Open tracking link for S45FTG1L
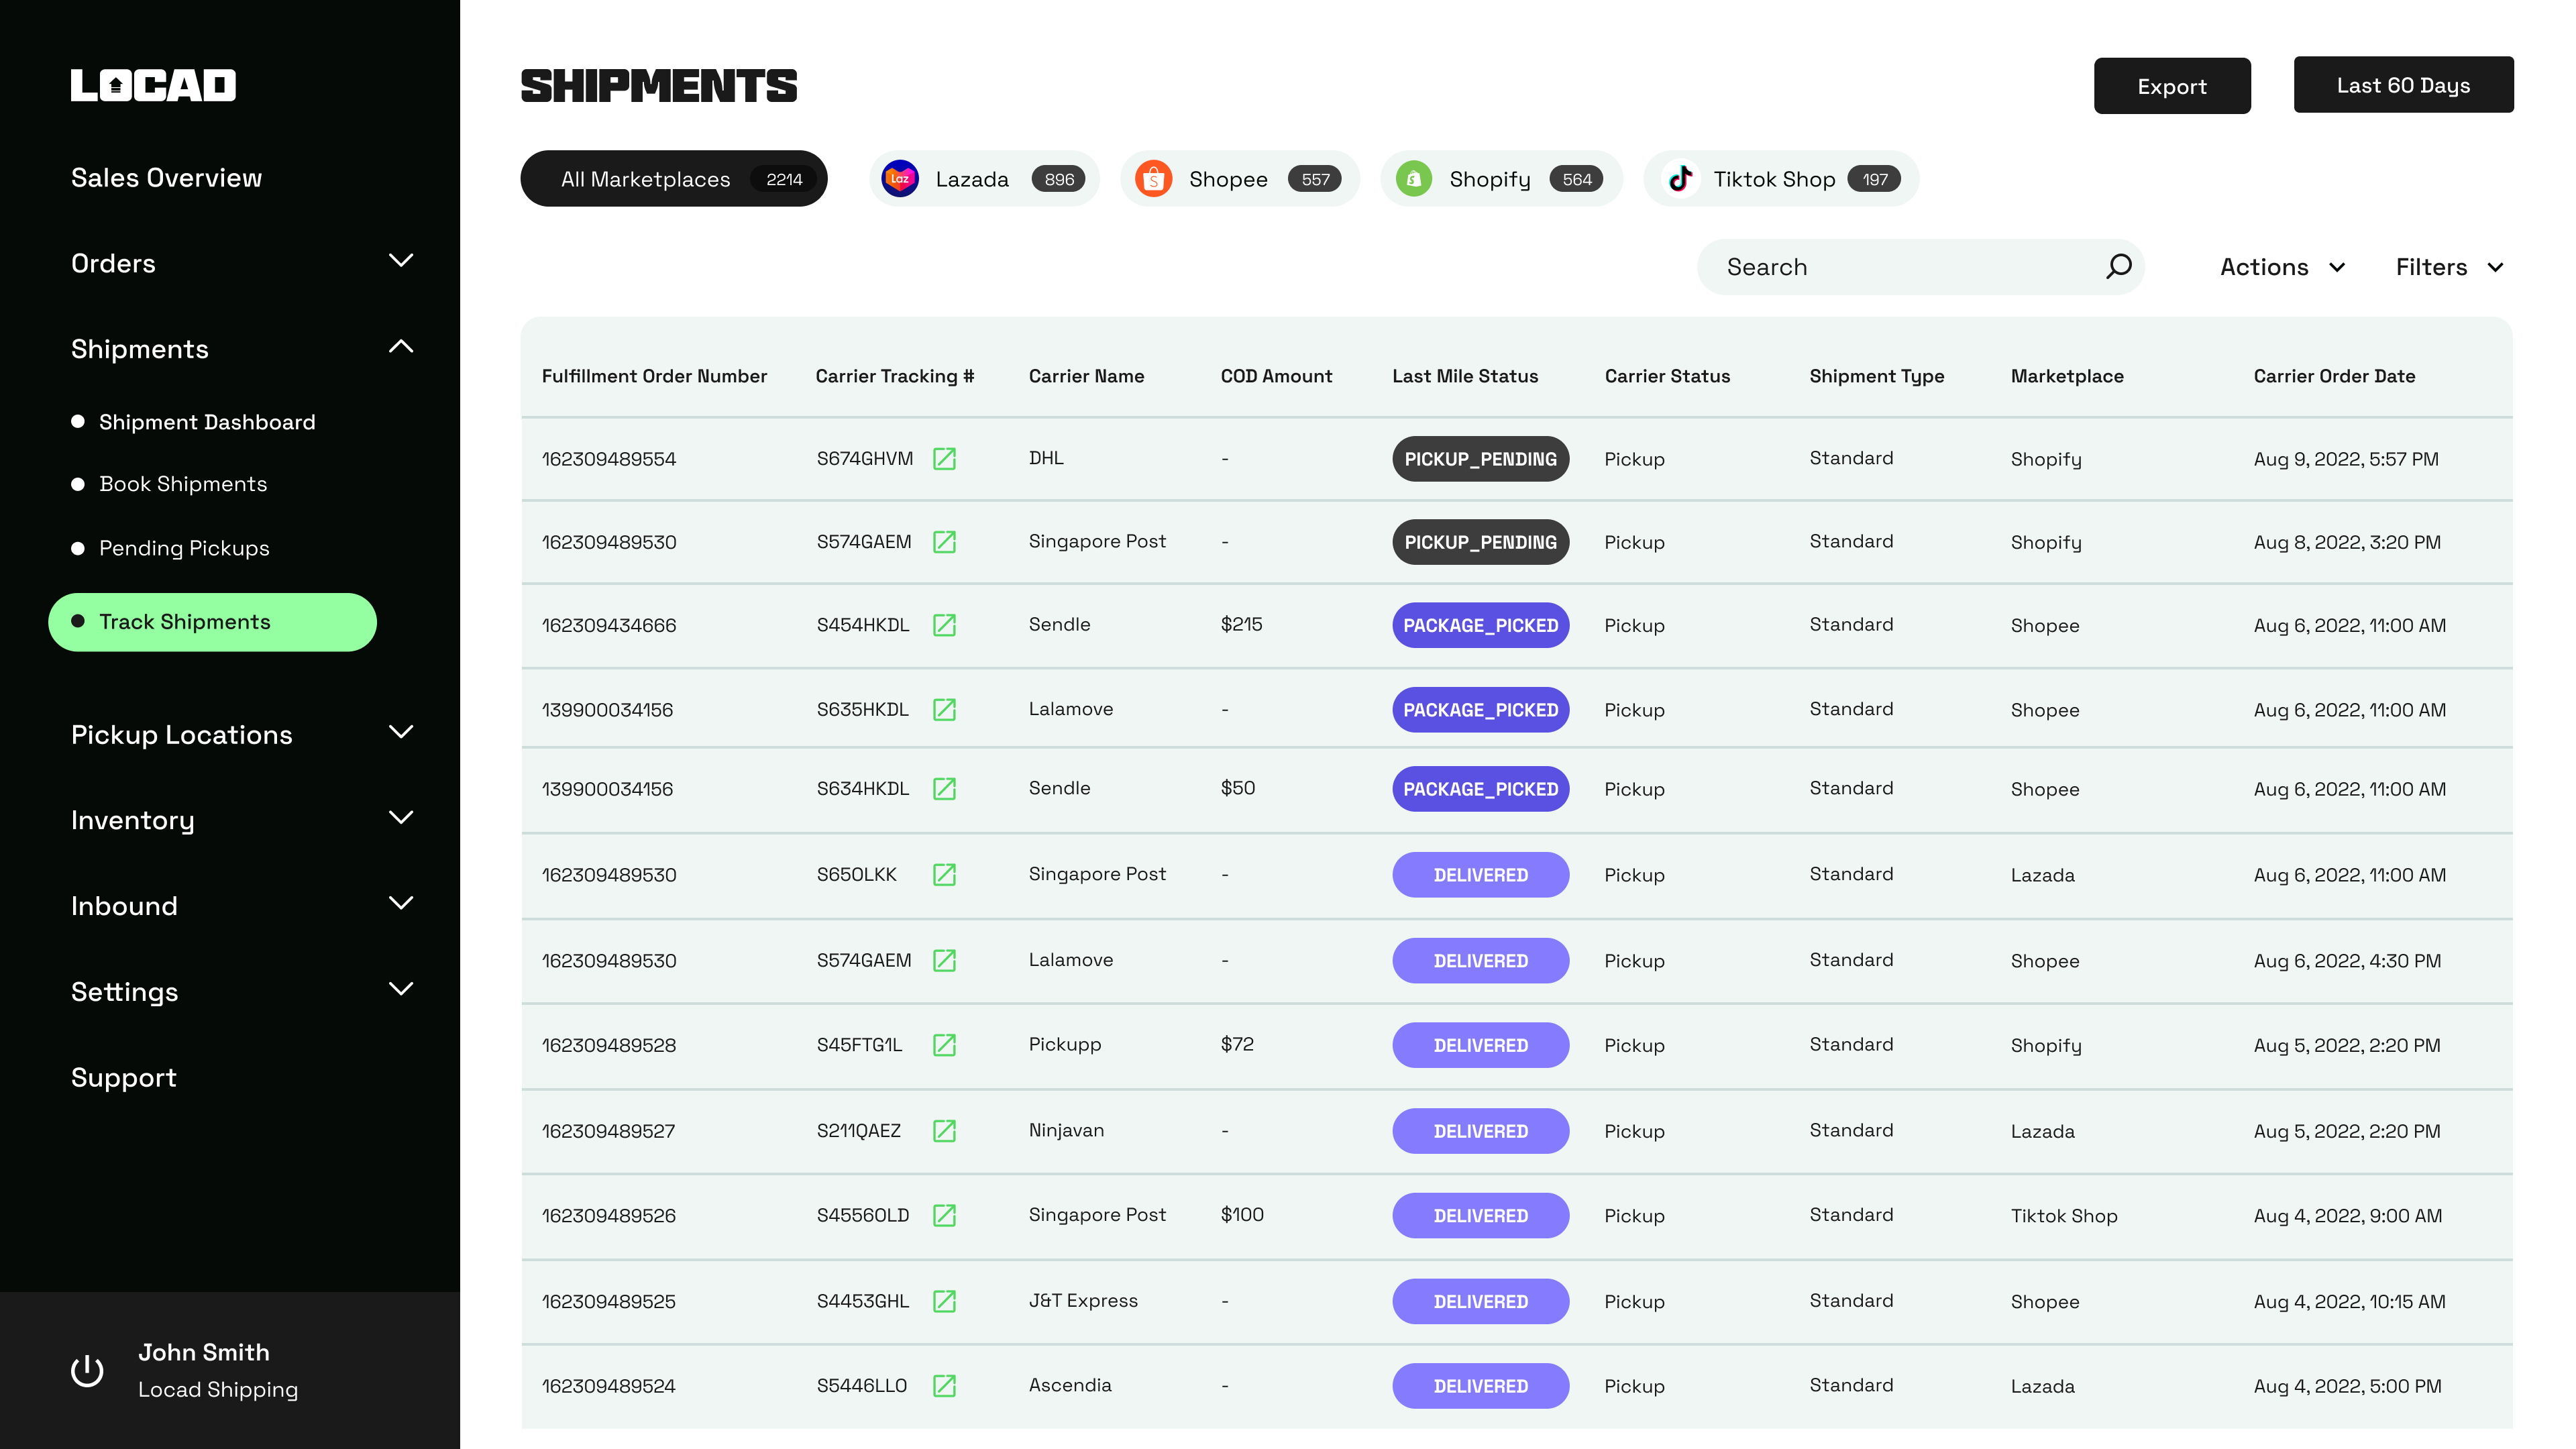 click(x=944, y=1045)
